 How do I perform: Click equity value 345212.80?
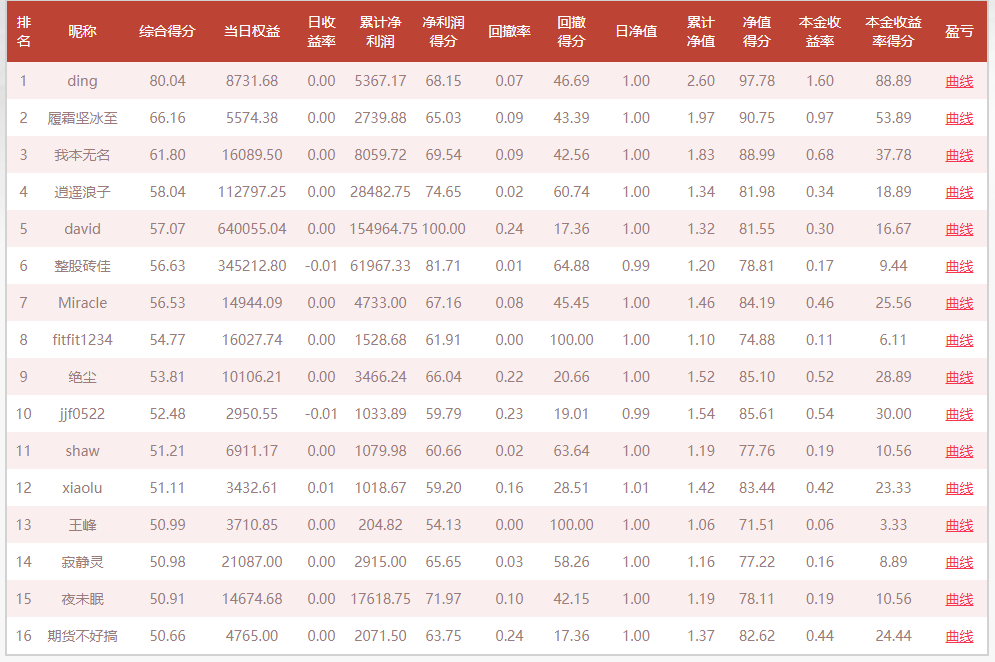252,266
